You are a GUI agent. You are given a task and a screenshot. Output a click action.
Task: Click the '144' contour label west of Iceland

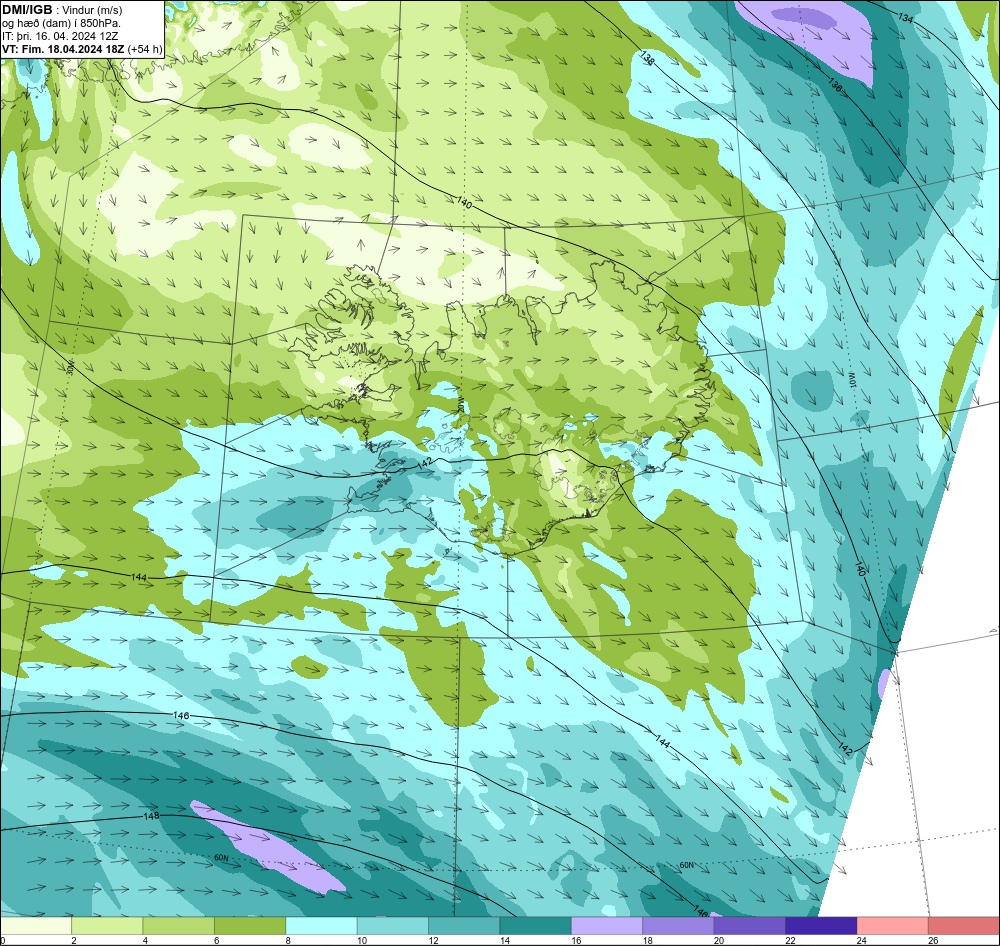(138, 577)
